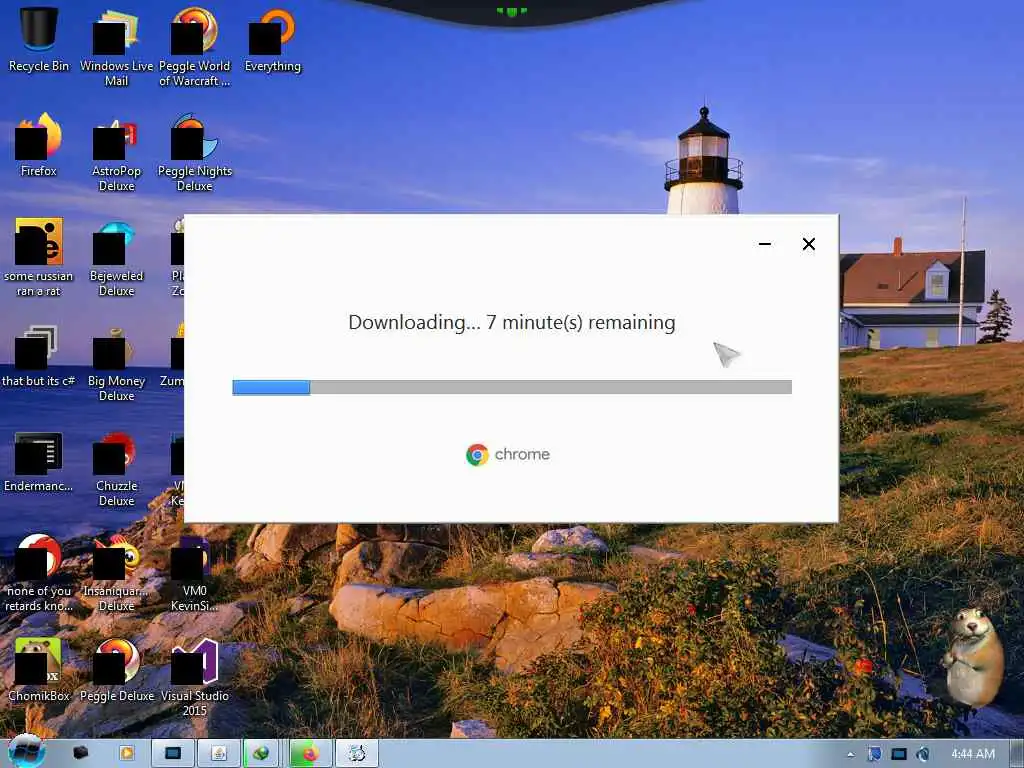Click the Show desktop strip beside clock
This screenshot has height=768, width=1024.
[x=1016, y=754]
